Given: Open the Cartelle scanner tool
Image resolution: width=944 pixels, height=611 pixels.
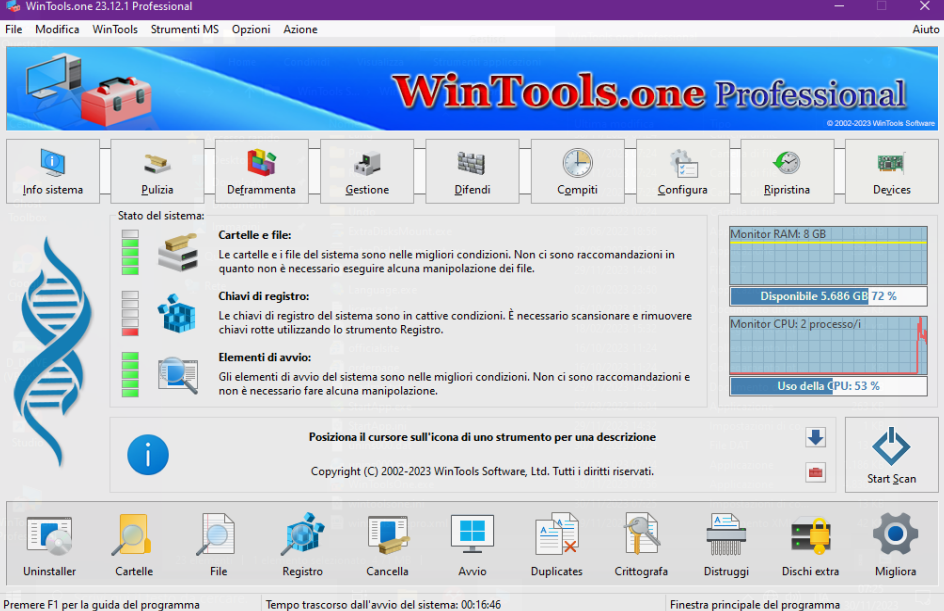Looking at the screenshot, I should pyautogui.click(x=134, y=544).
